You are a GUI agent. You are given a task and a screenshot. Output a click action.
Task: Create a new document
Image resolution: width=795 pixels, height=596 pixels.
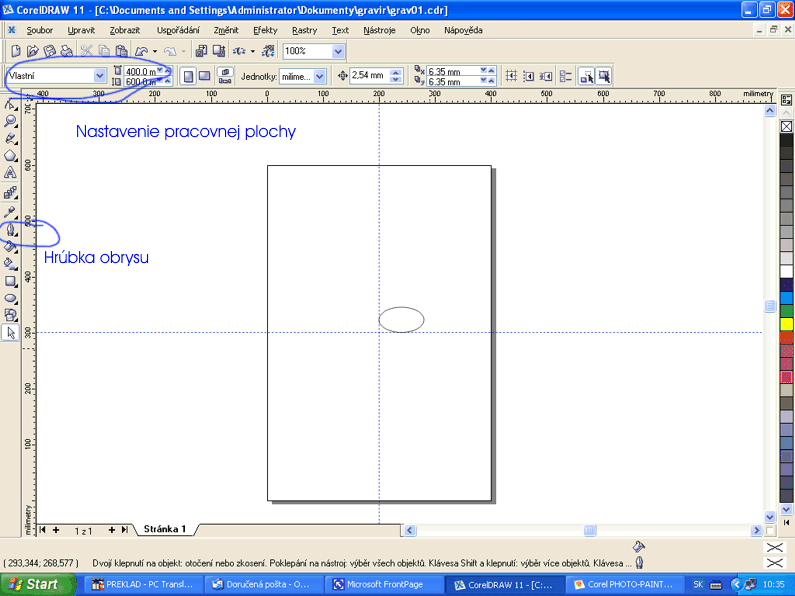point(16,51)
